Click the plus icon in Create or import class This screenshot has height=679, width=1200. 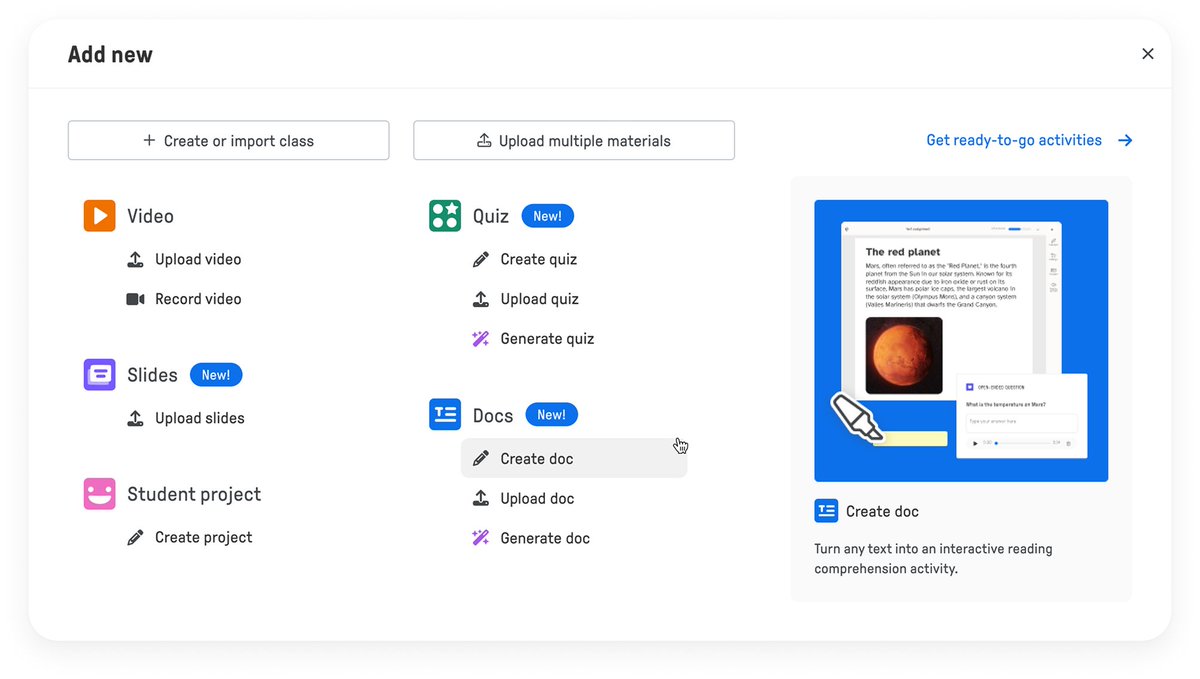coord(149,141)
